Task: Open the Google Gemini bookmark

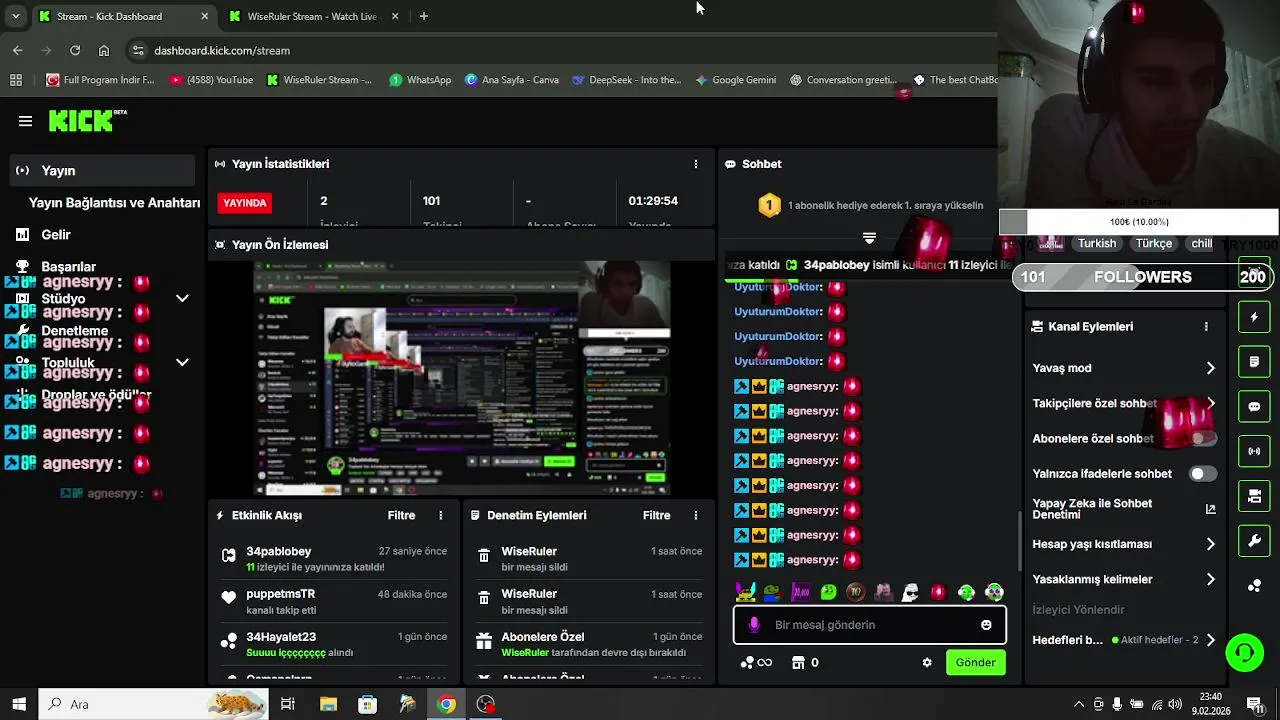Action: pyautogui.click(x=736, y=80)
